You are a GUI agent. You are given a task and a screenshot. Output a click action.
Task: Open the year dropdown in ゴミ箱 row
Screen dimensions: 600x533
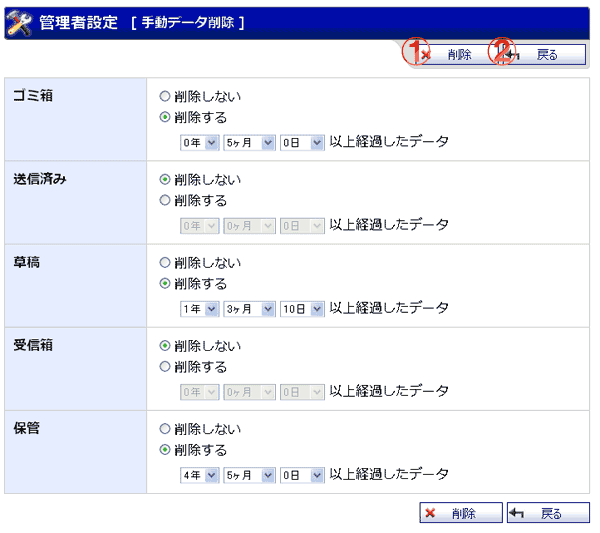(x=199, y=143)
